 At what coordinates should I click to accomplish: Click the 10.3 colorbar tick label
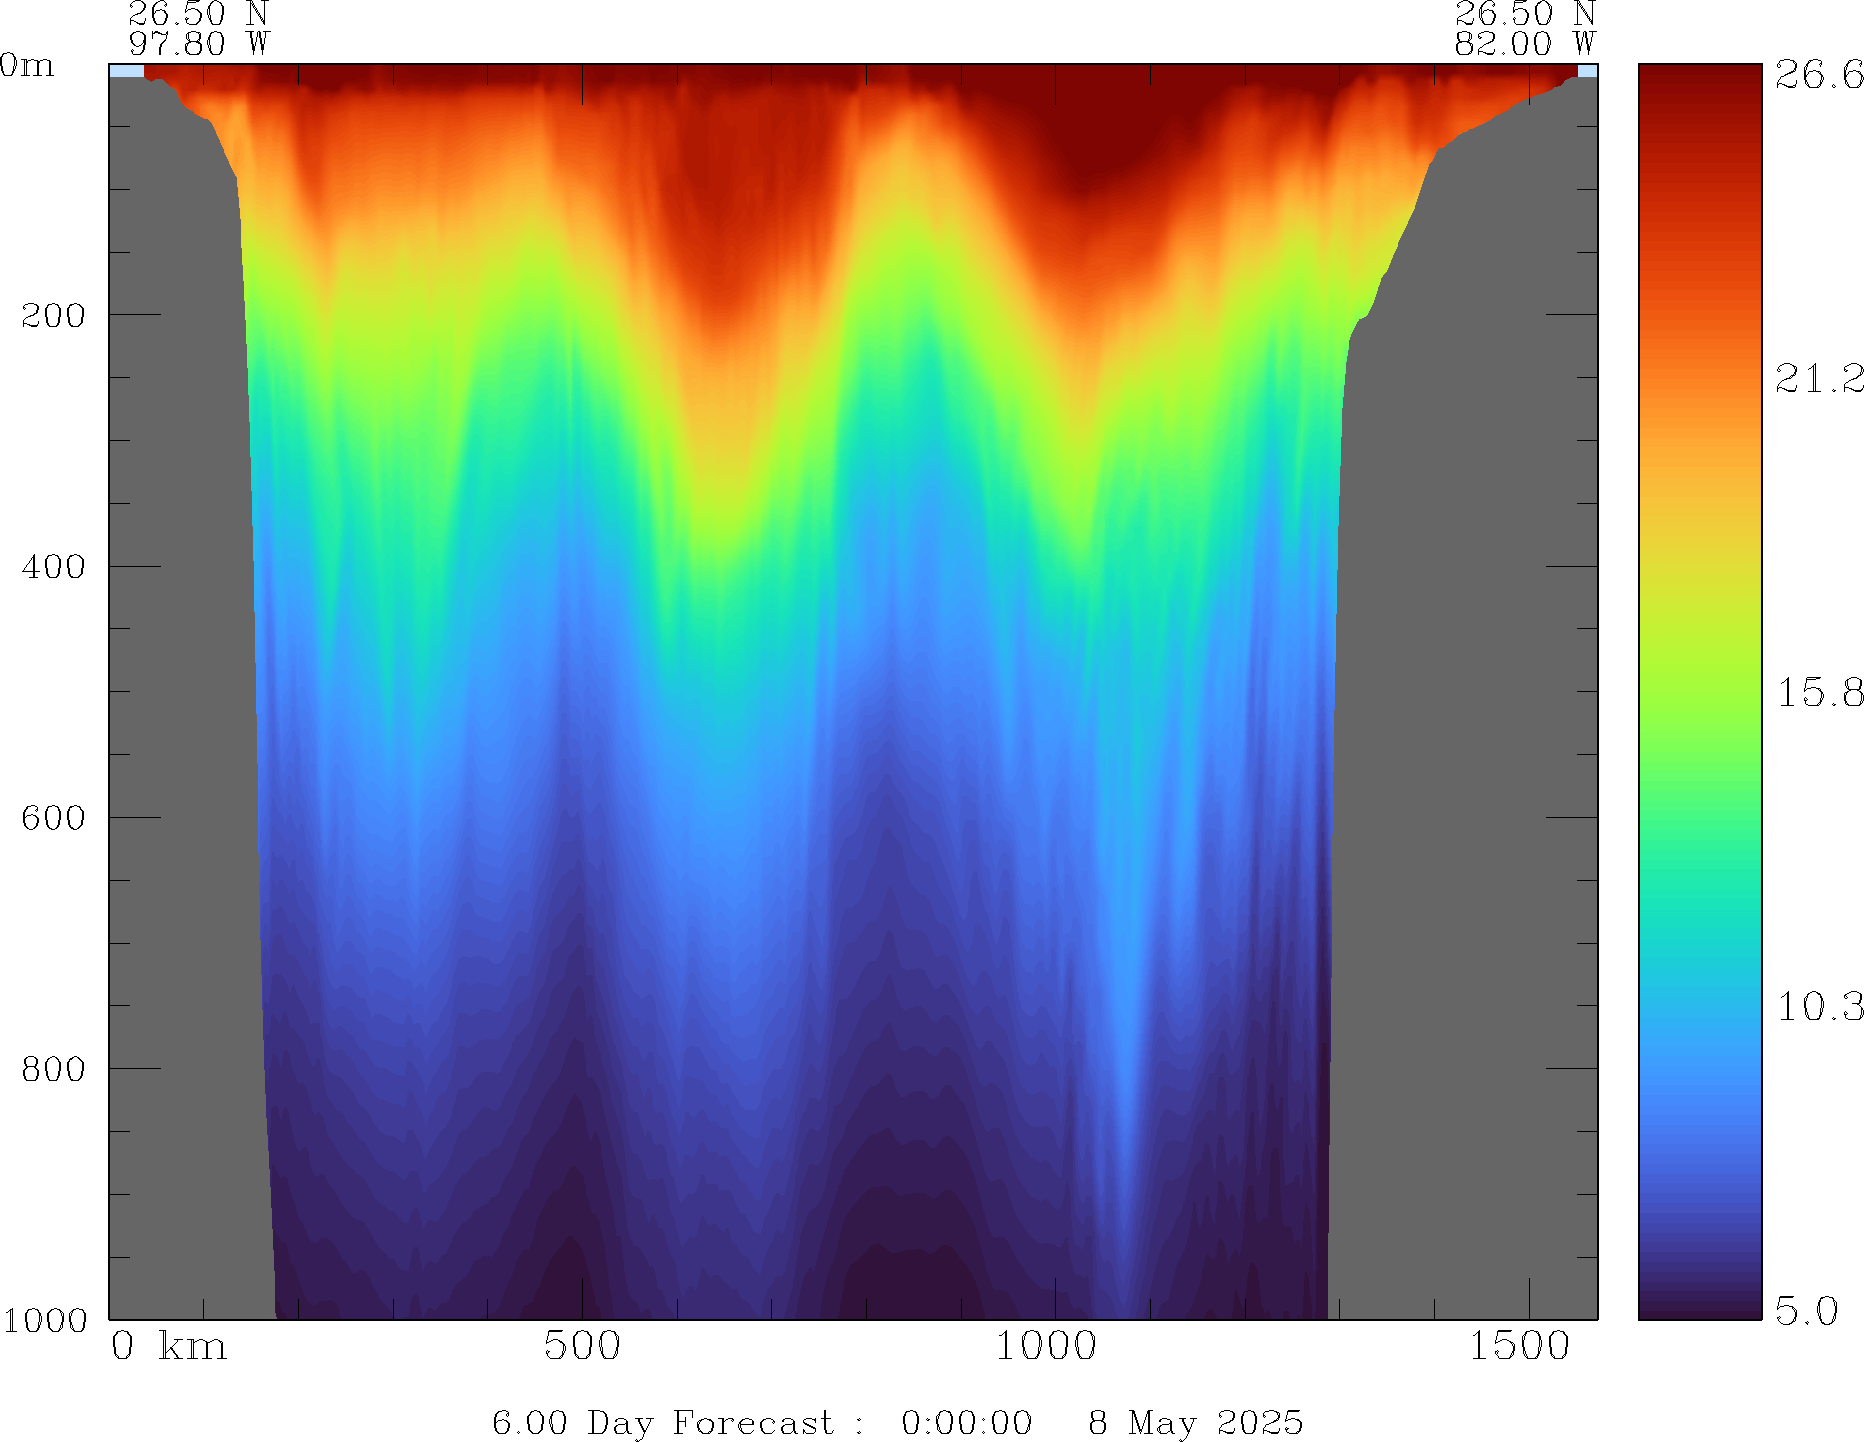1818,1007
